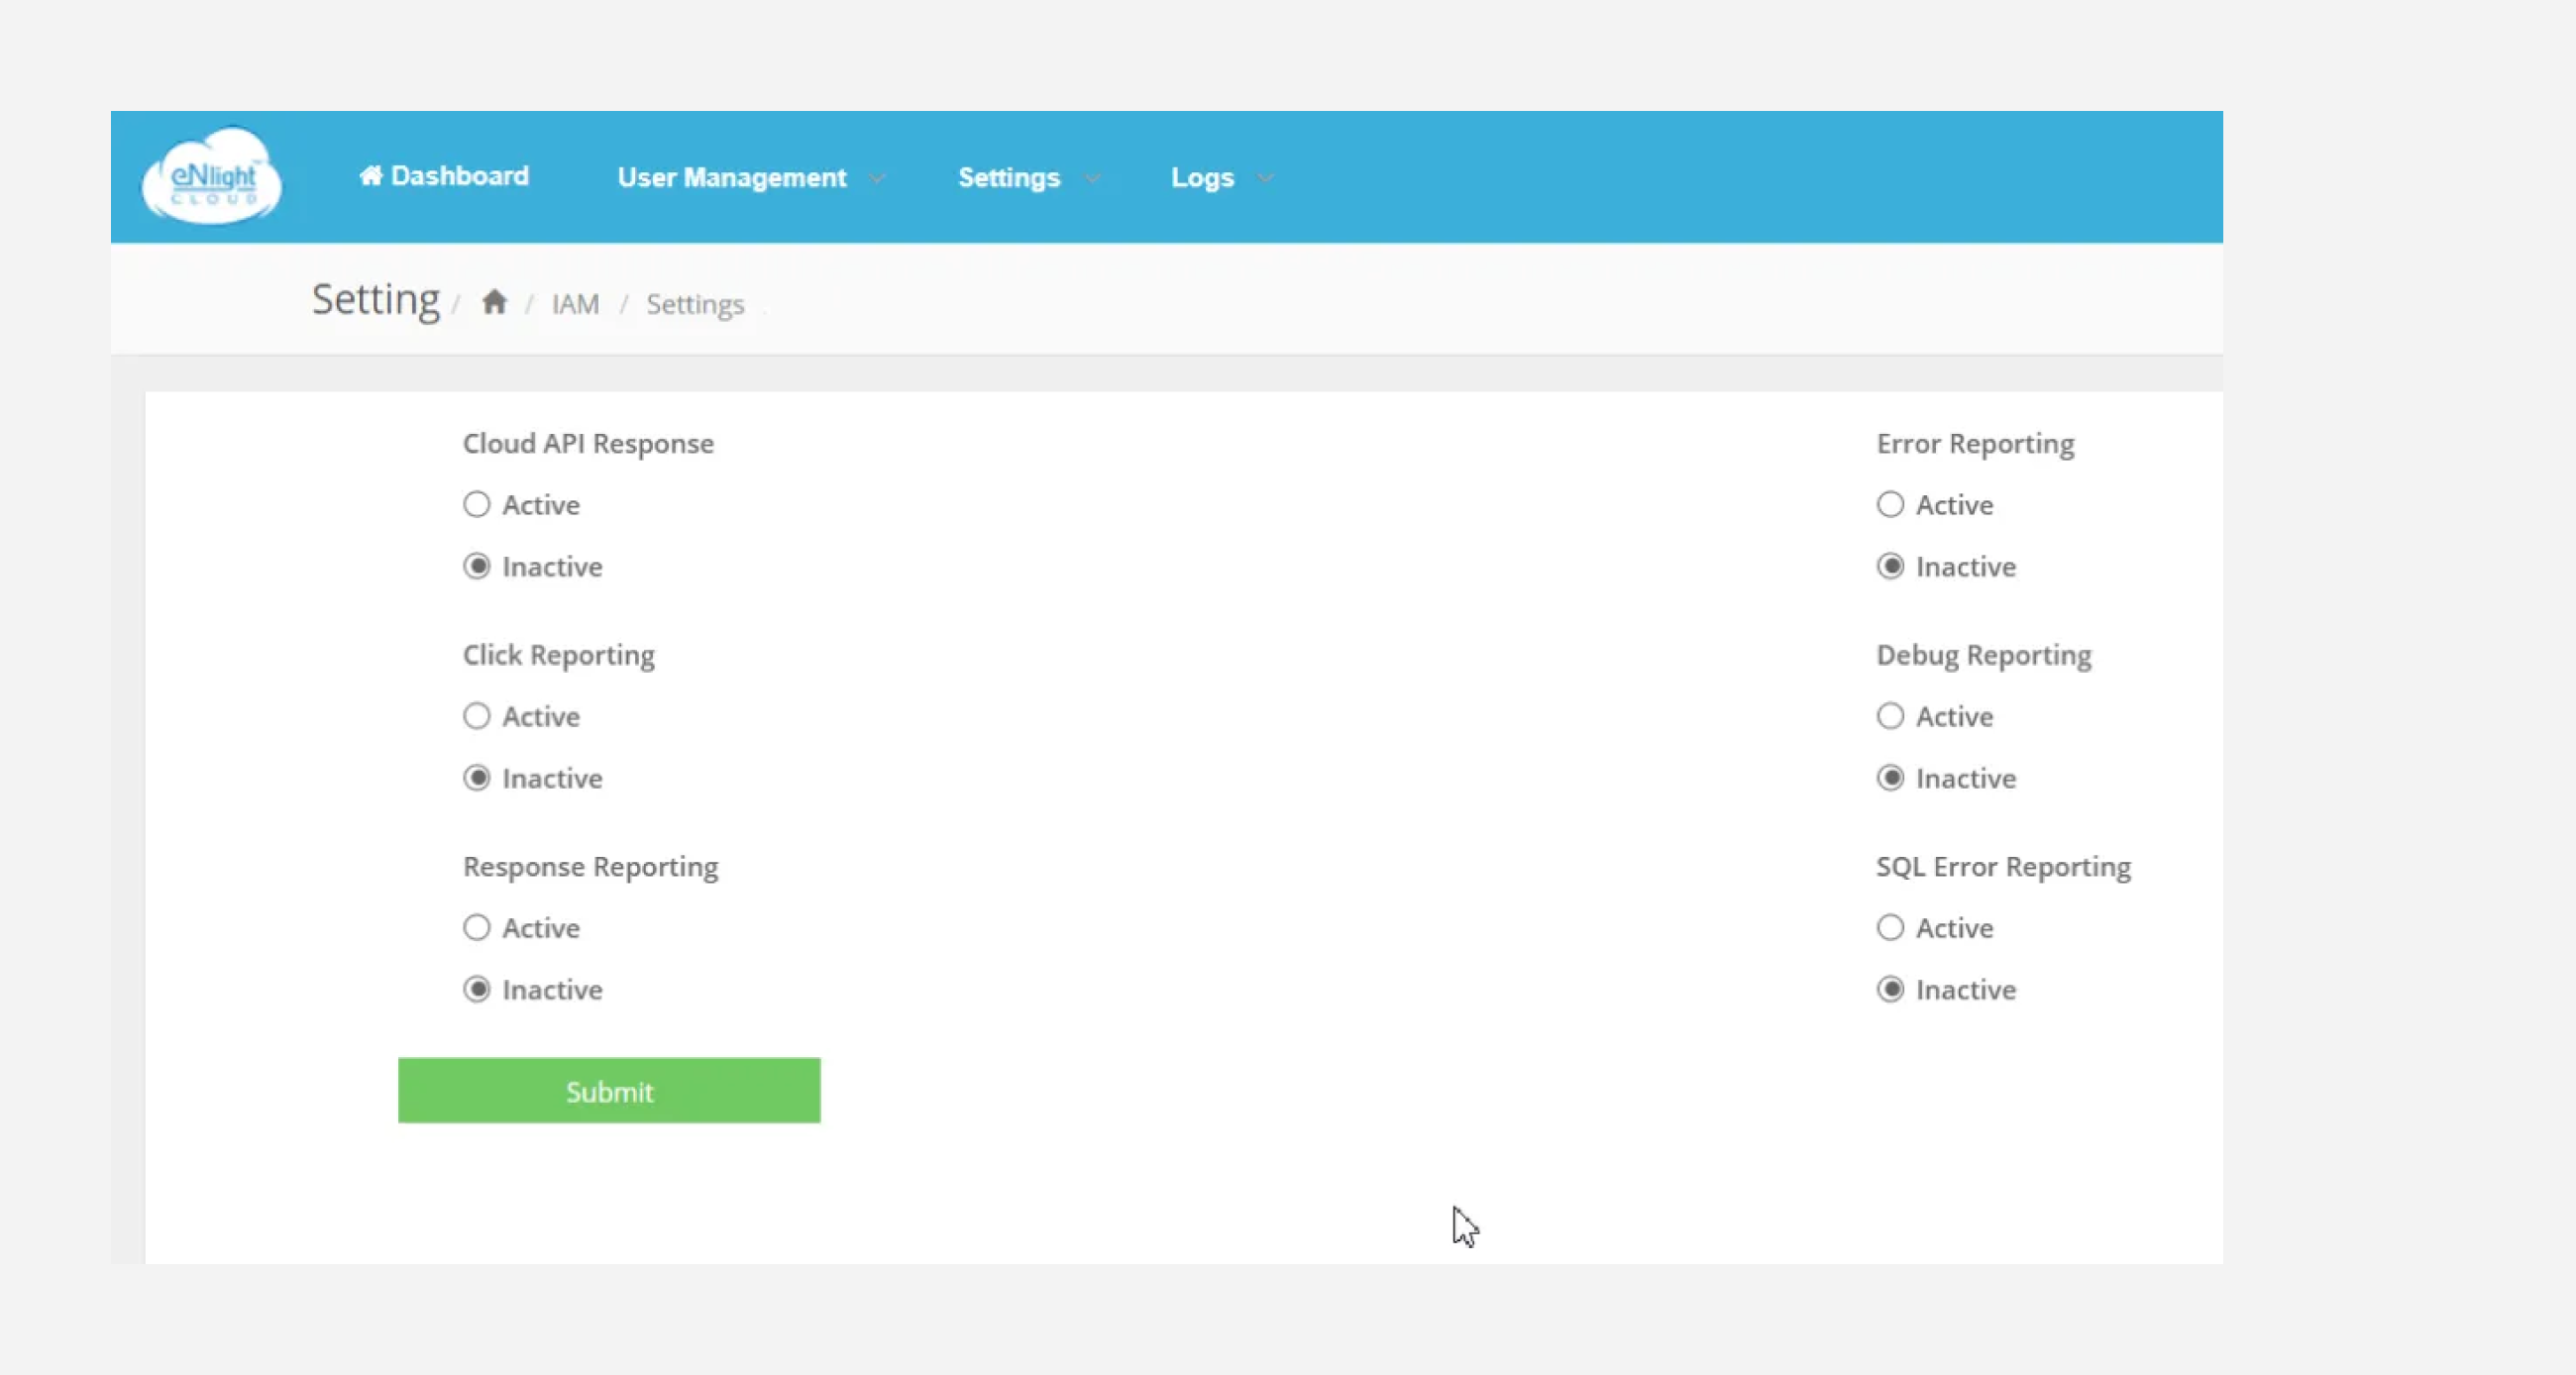Open the User Management menu
The width and height of the screenshot is (2576, 1375).
[x=731, y=178]
